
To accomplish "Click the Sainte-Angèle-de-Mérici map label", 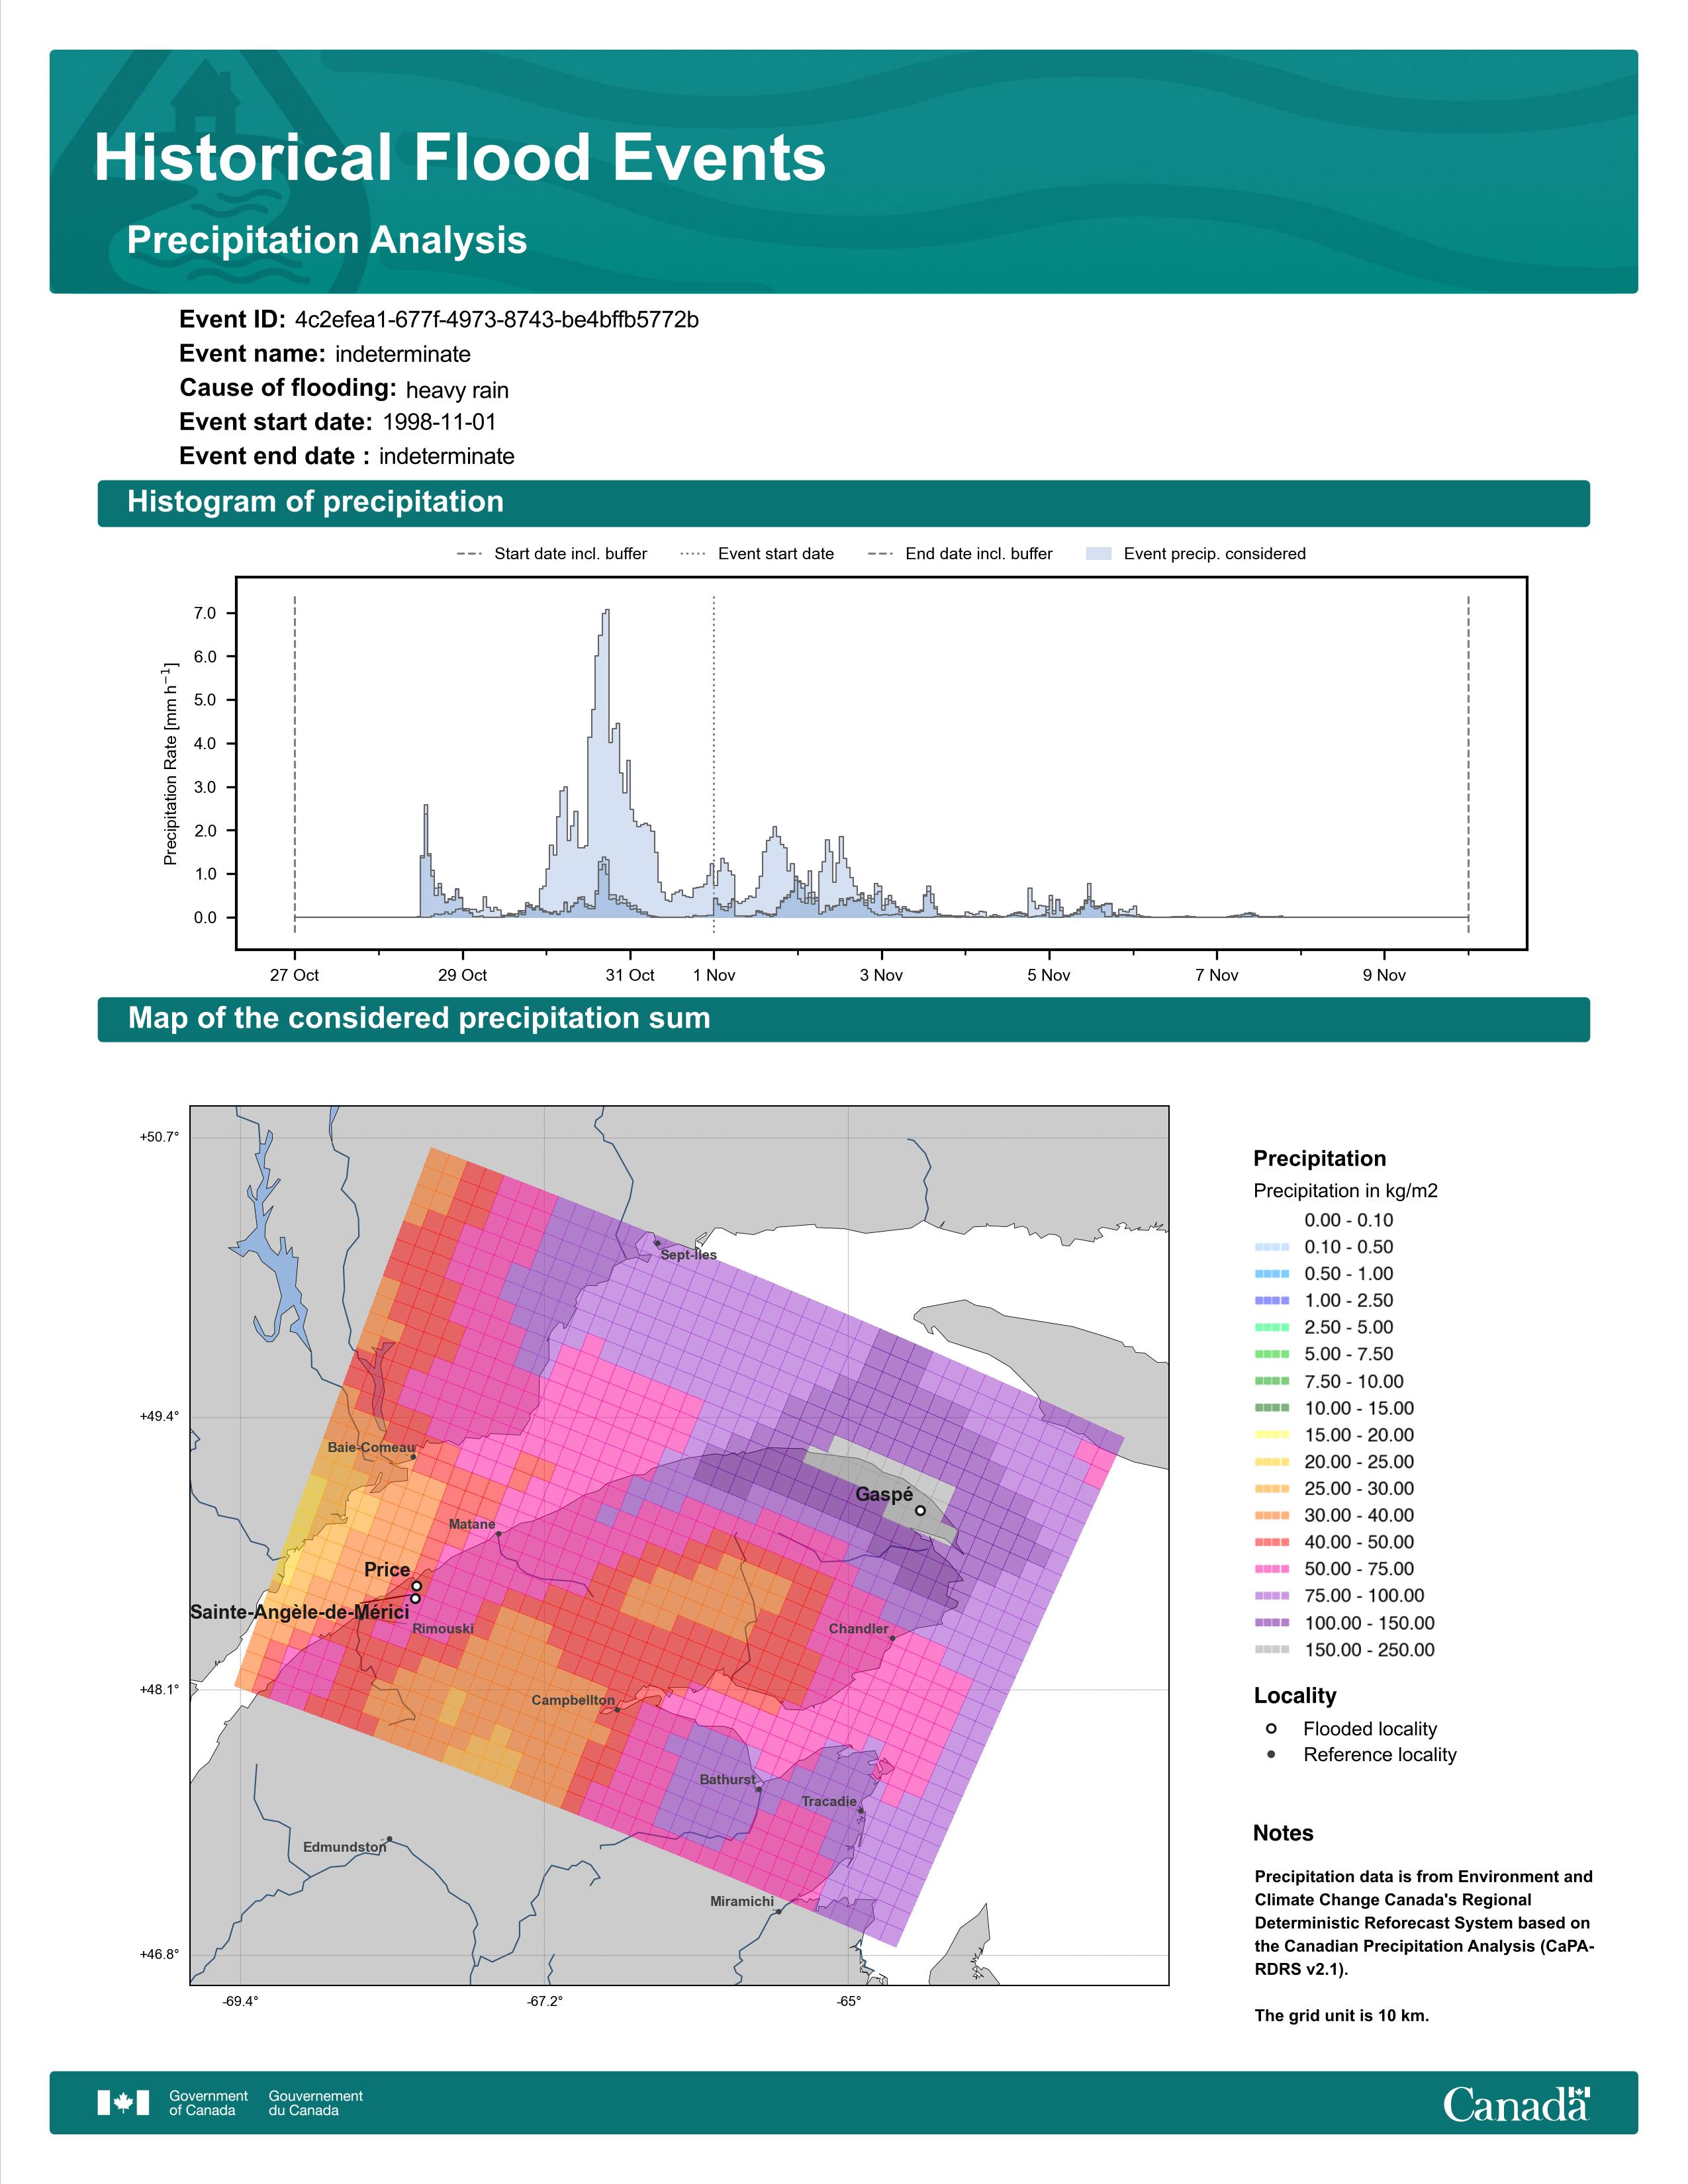I will tap(299, 1611).
